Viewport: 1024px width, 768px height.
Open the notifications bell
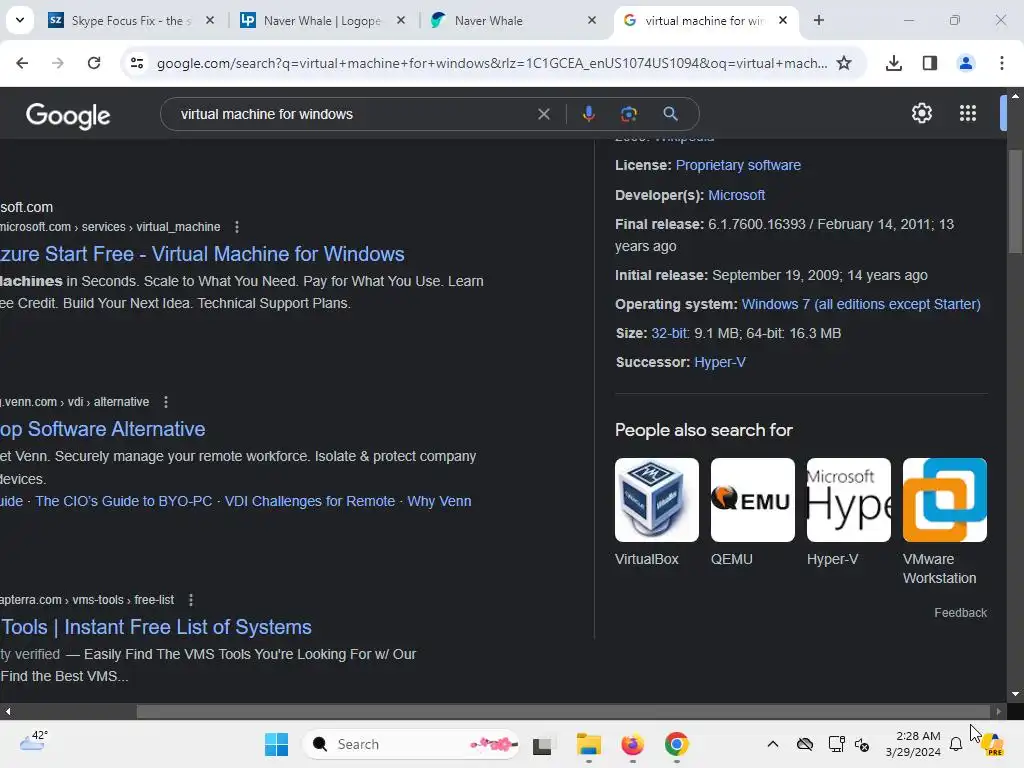(x=955, y=744)
